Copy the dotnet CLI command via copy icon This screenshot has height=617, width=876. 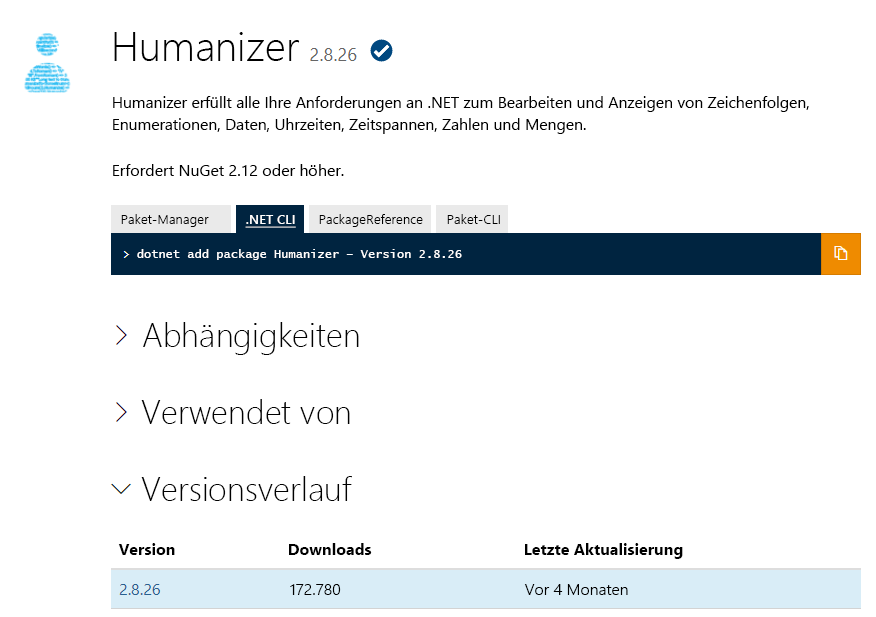tap(840, 254)
